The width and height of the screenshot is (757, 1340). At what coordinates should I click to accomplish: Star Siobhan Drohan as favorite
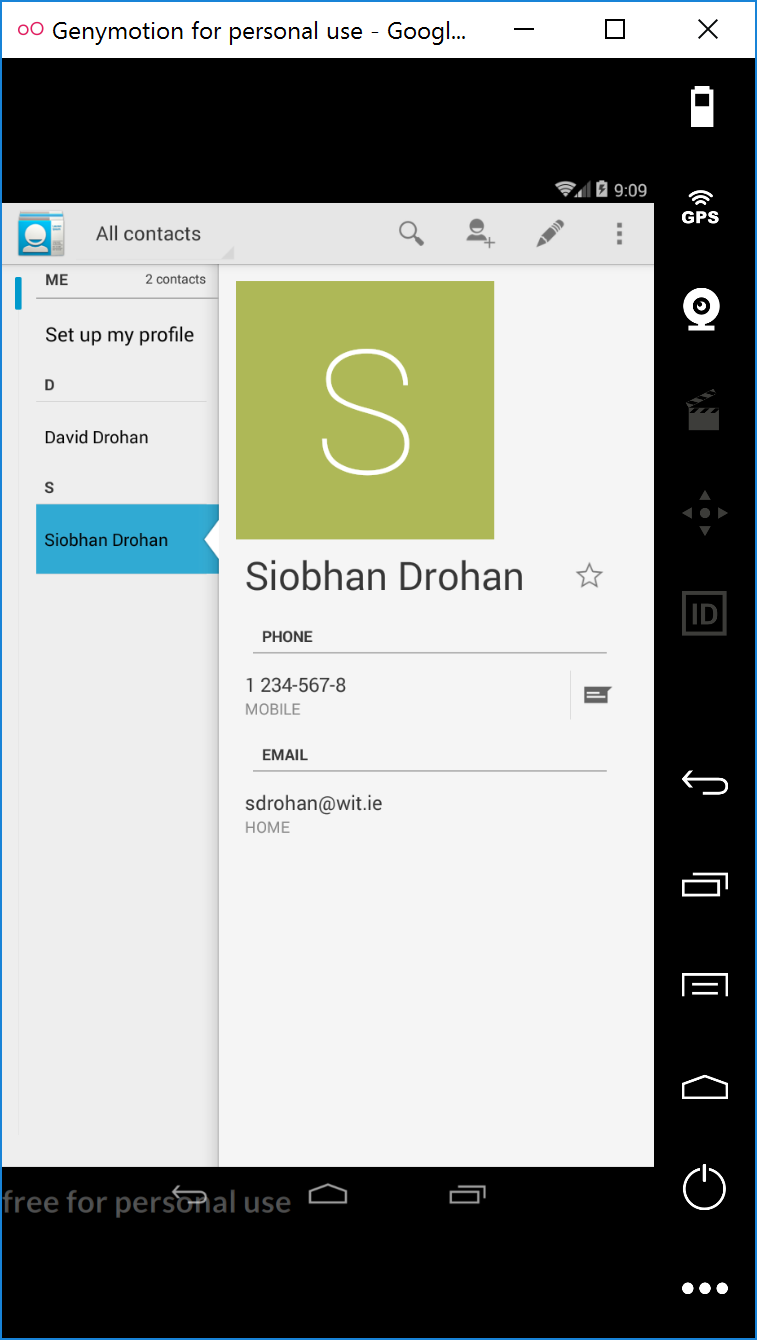coord(589,575)
